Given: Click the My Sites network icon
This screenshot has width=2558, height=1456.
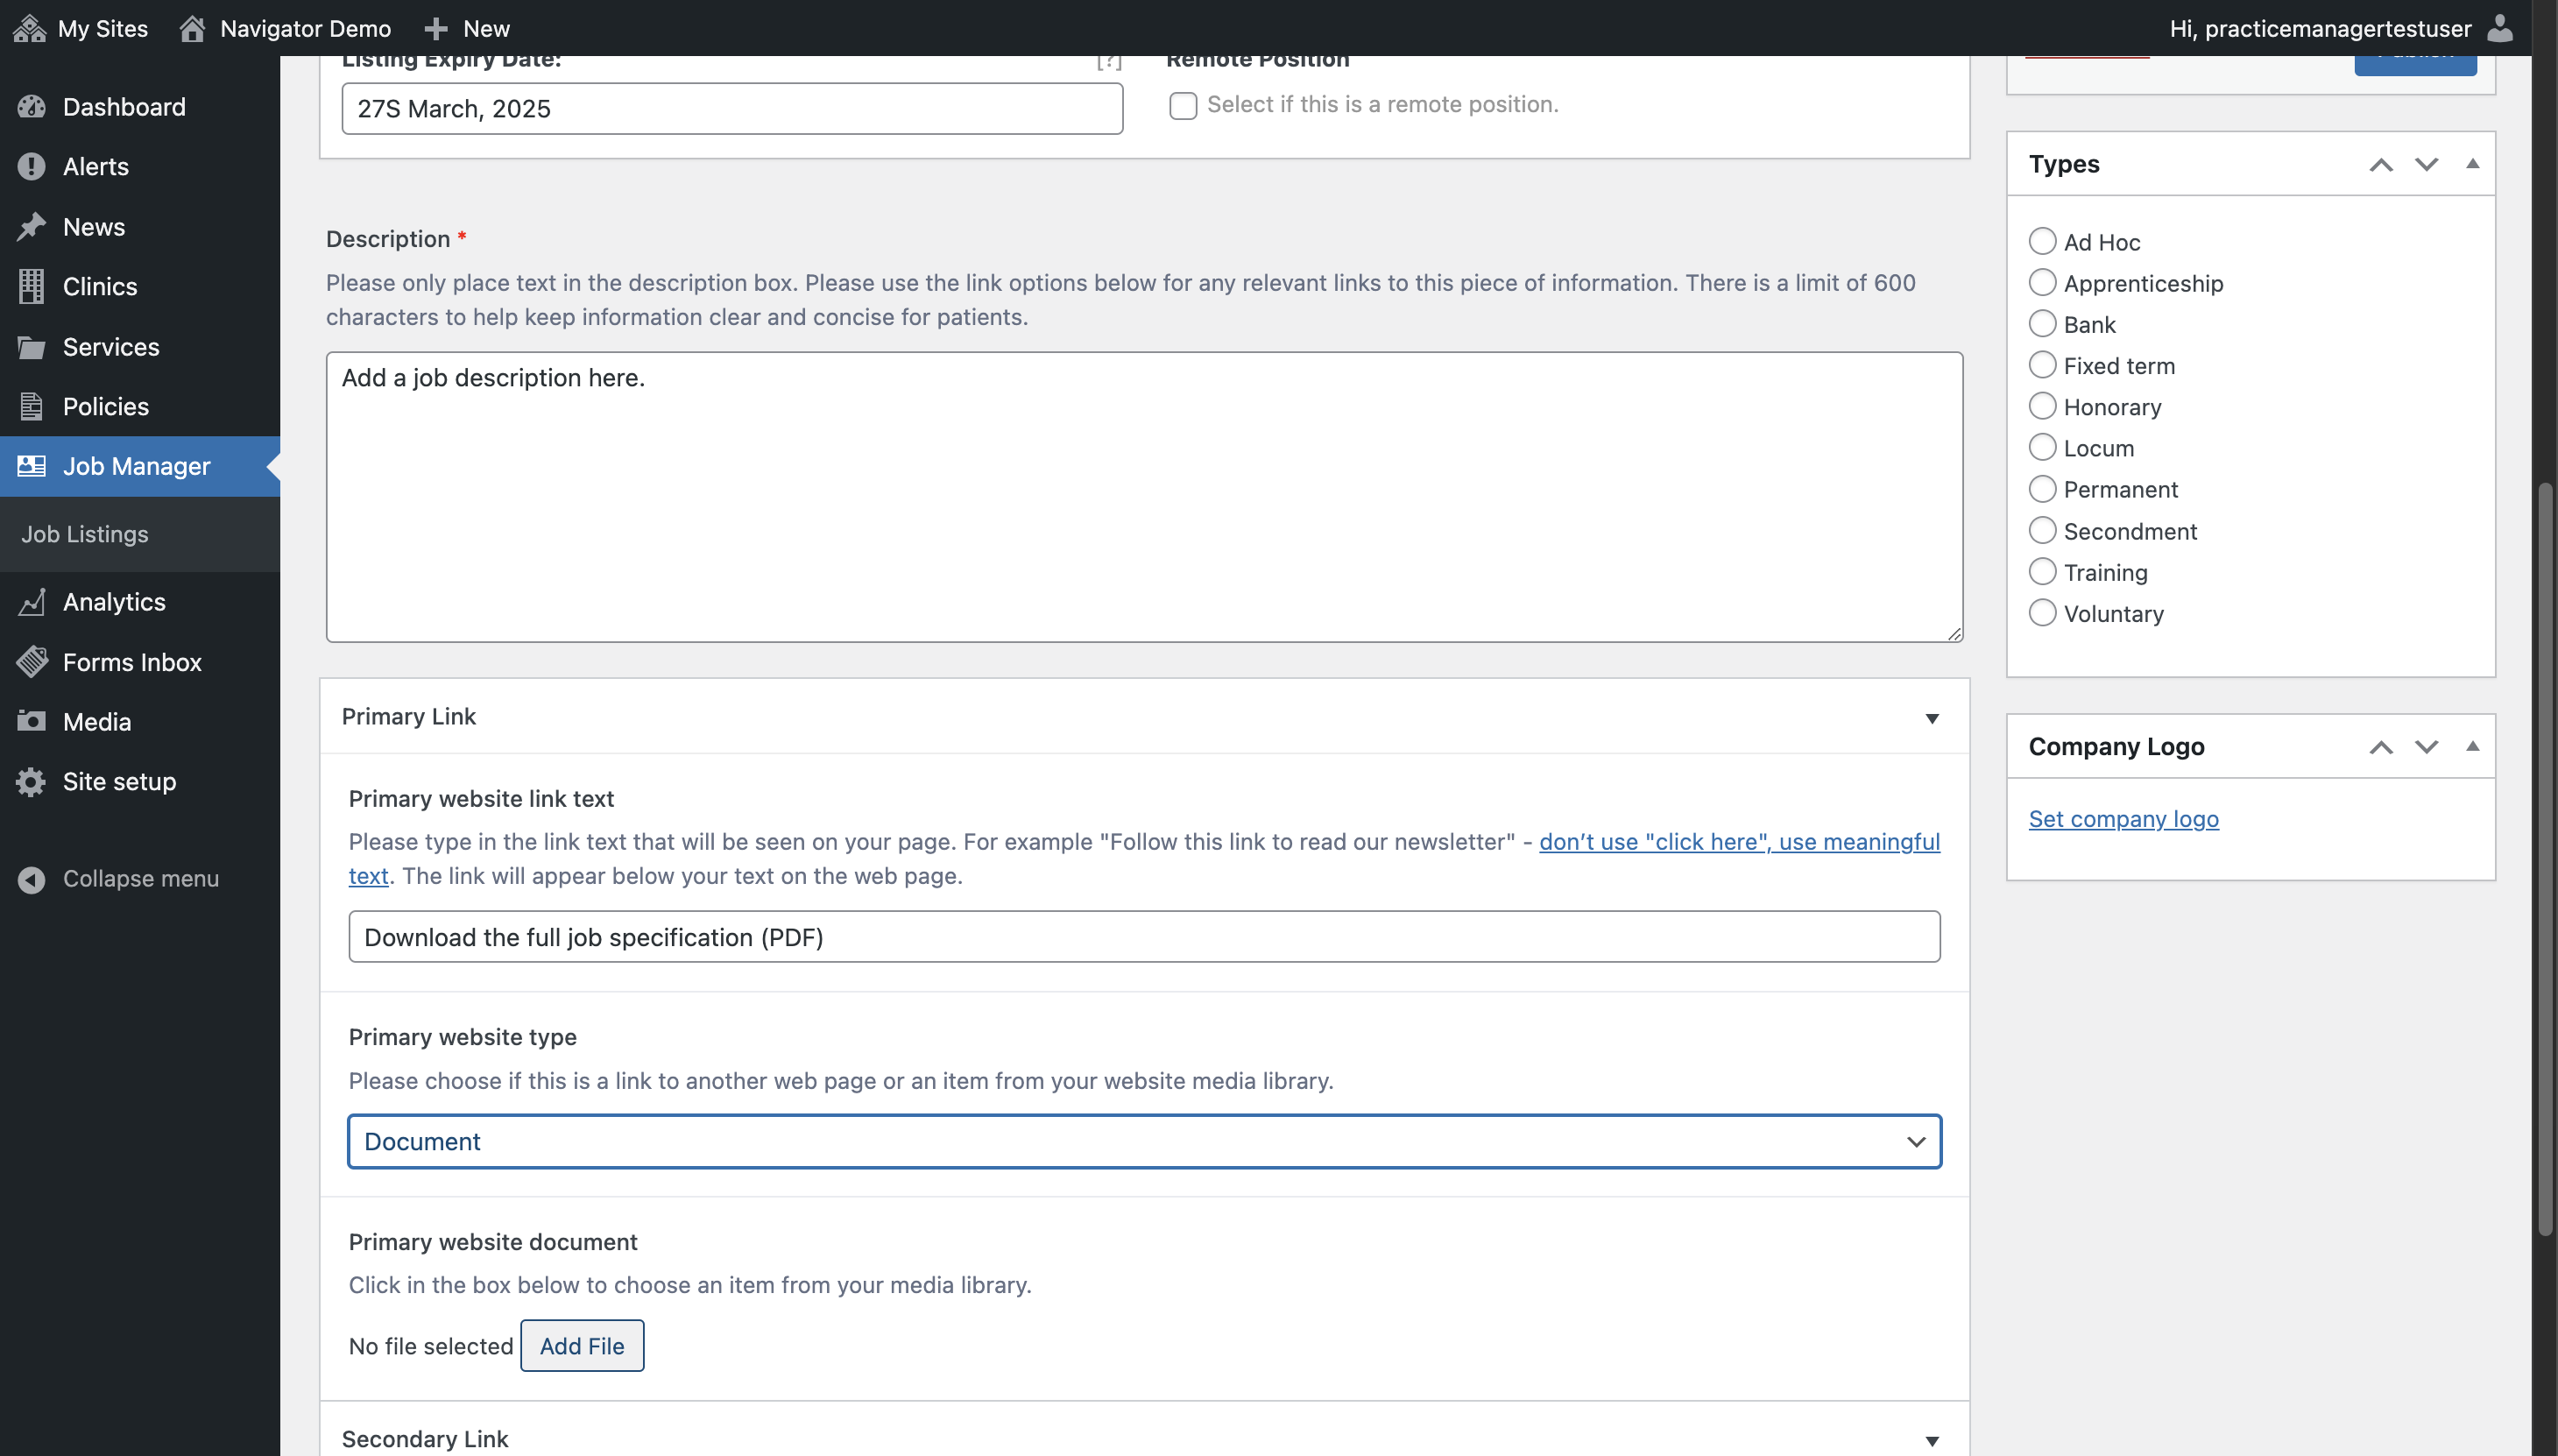Looking at the screenshot, I should point(30,28).
